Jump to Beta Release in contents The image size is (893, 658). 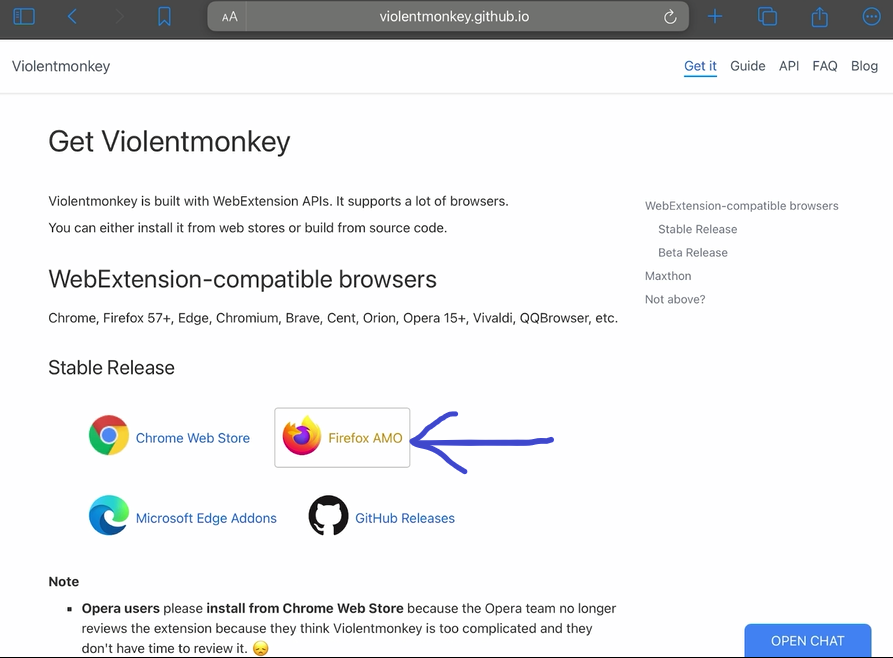point(692,253)
